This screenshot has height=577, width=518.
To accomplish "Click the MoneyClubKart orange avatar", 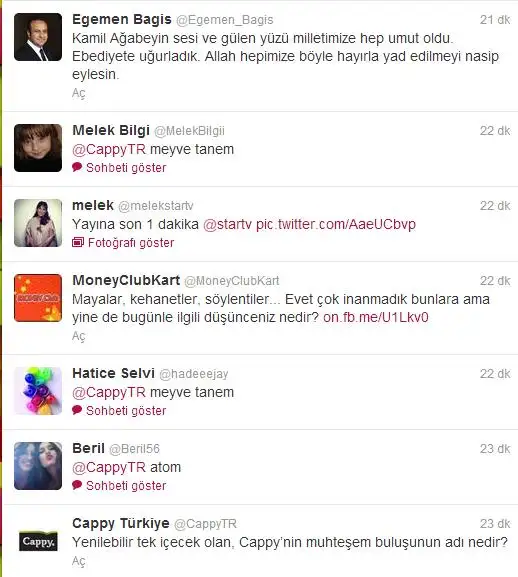I will tap(38, 298).
